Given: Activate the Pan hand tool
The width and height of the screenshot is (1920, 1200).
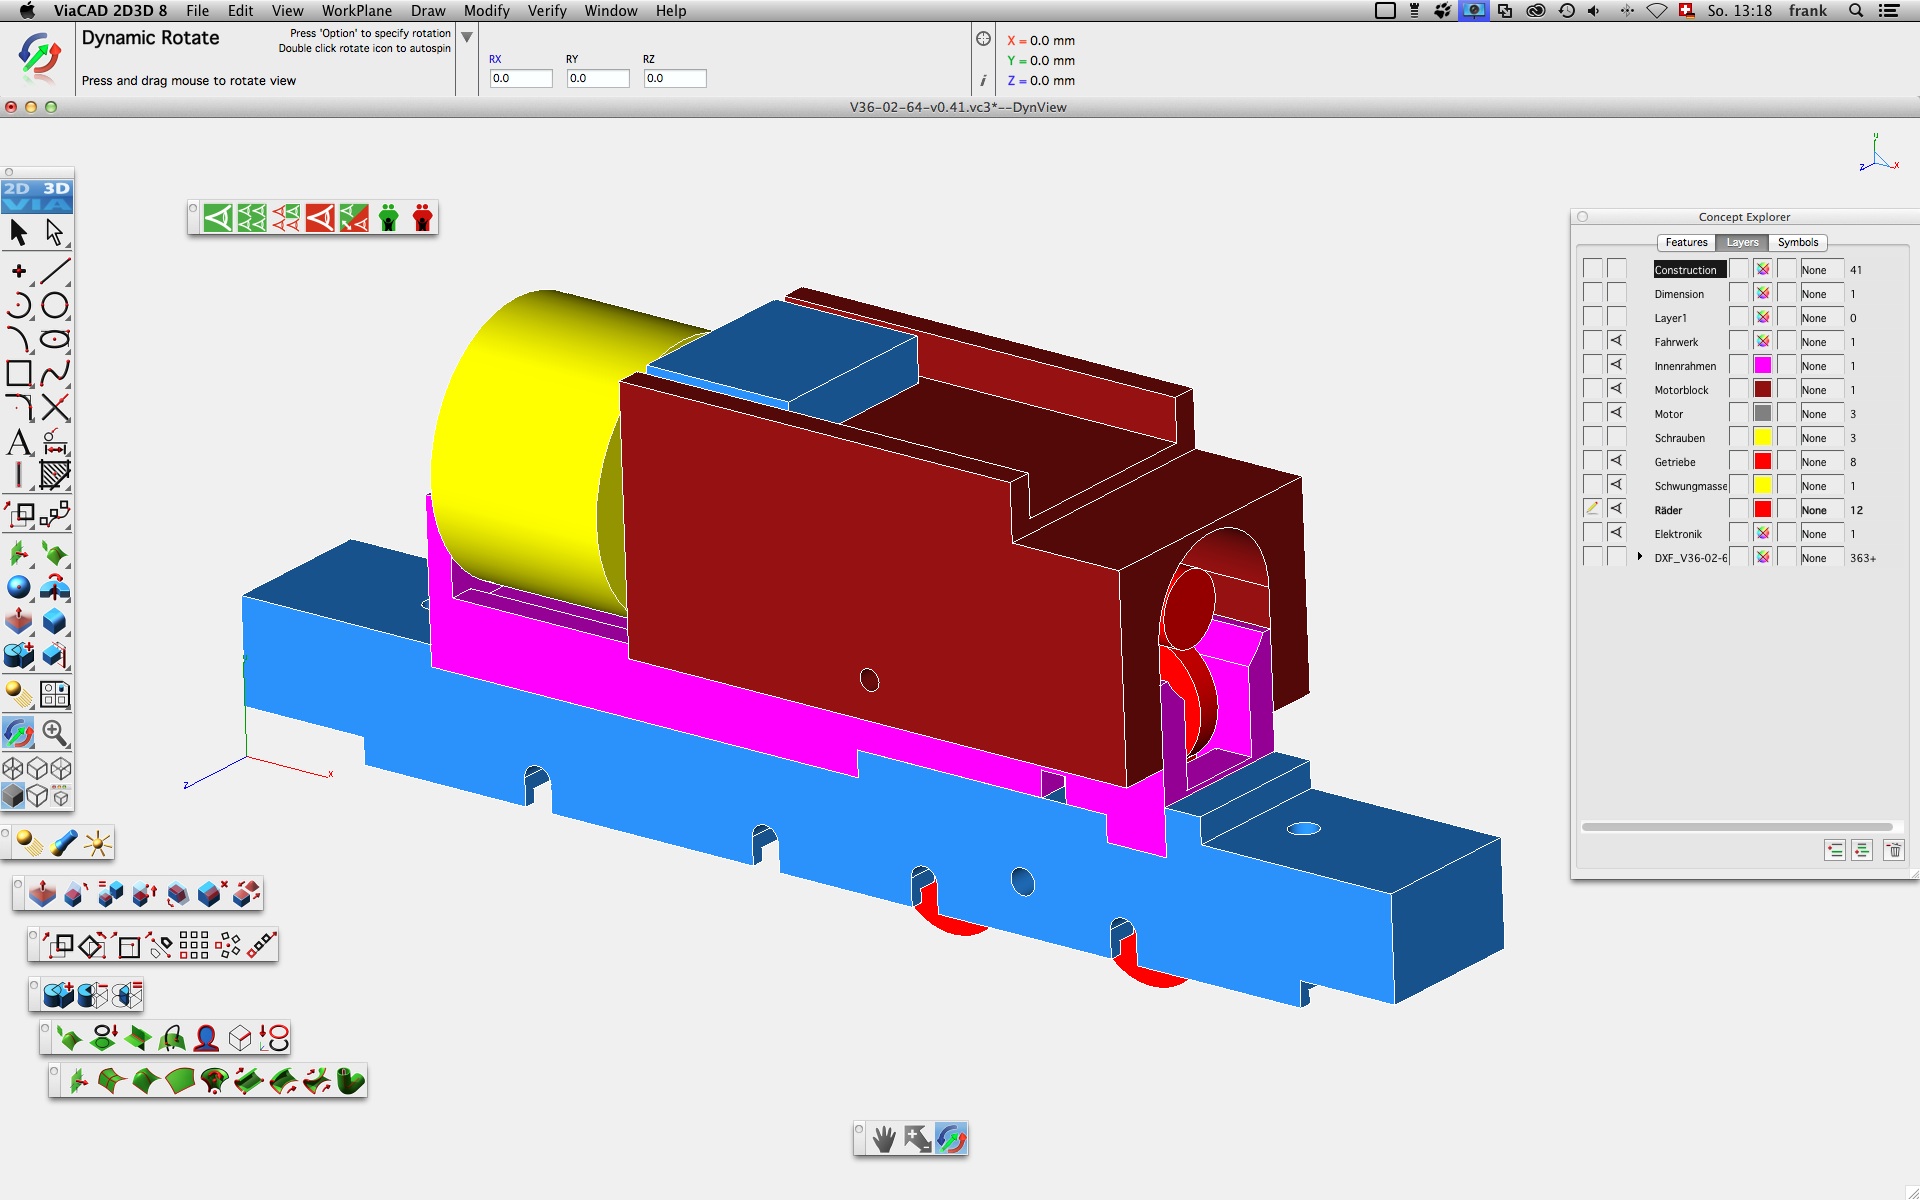Looking at the screenshot, I should point(884,1138).
